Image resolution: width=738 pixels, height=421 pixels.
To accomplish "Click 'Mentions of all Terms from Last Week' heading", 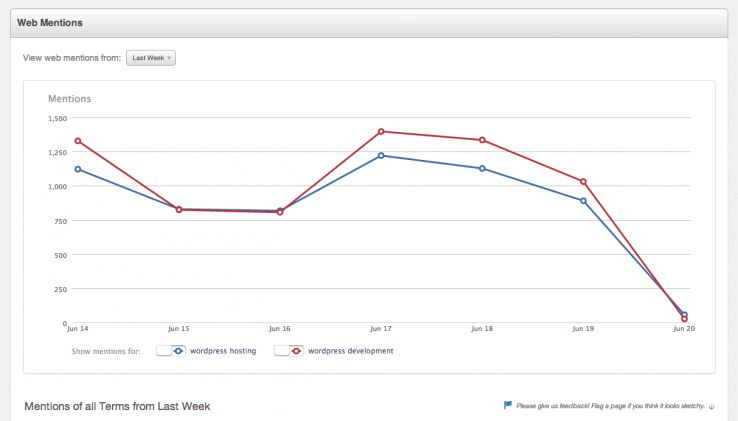I will coord(116,406).
